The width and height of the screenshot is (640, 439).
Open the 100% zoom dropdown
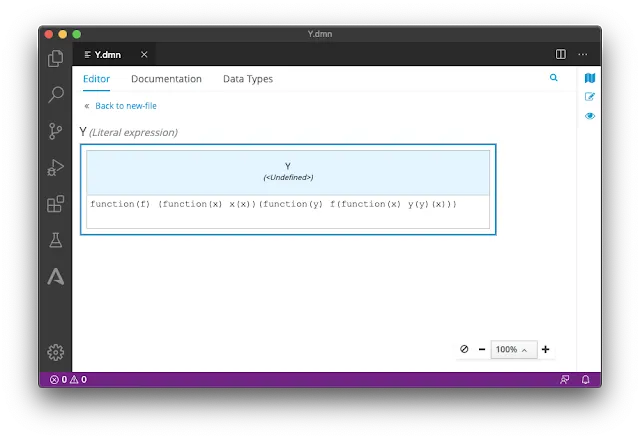tap(514, 350)
